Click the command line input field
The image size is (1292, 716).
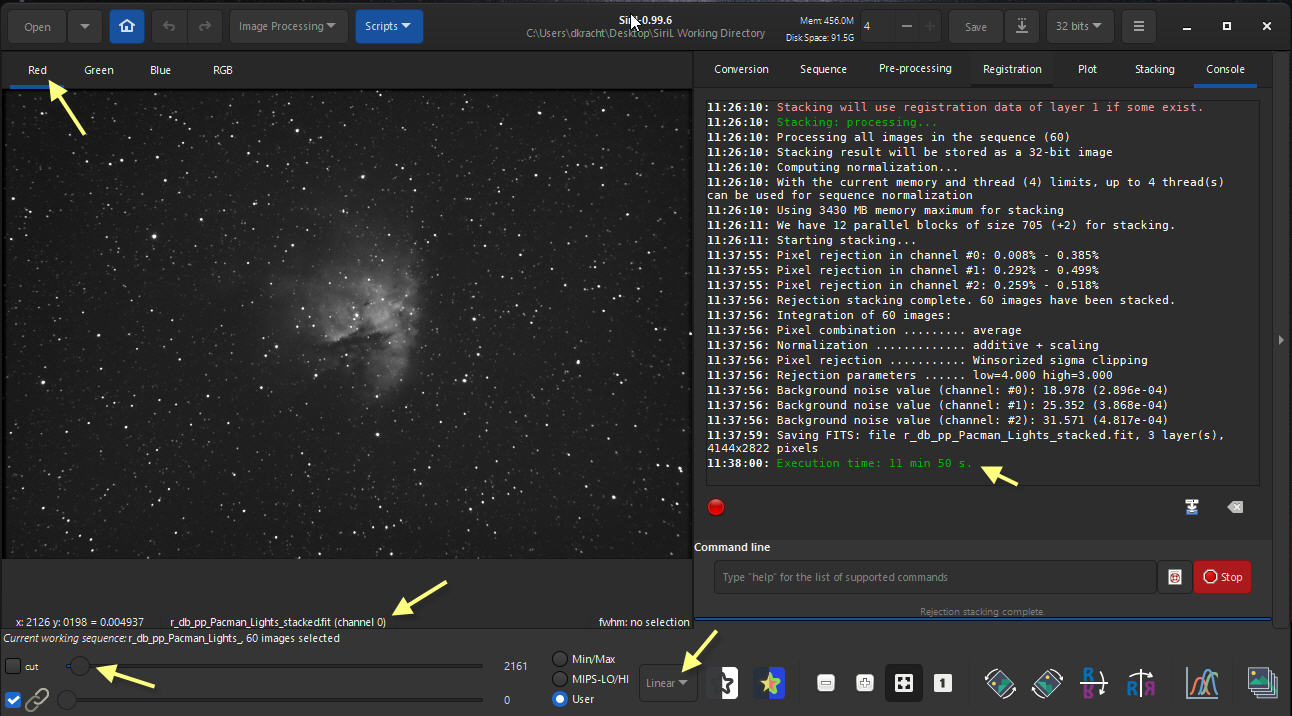point(935,577)
